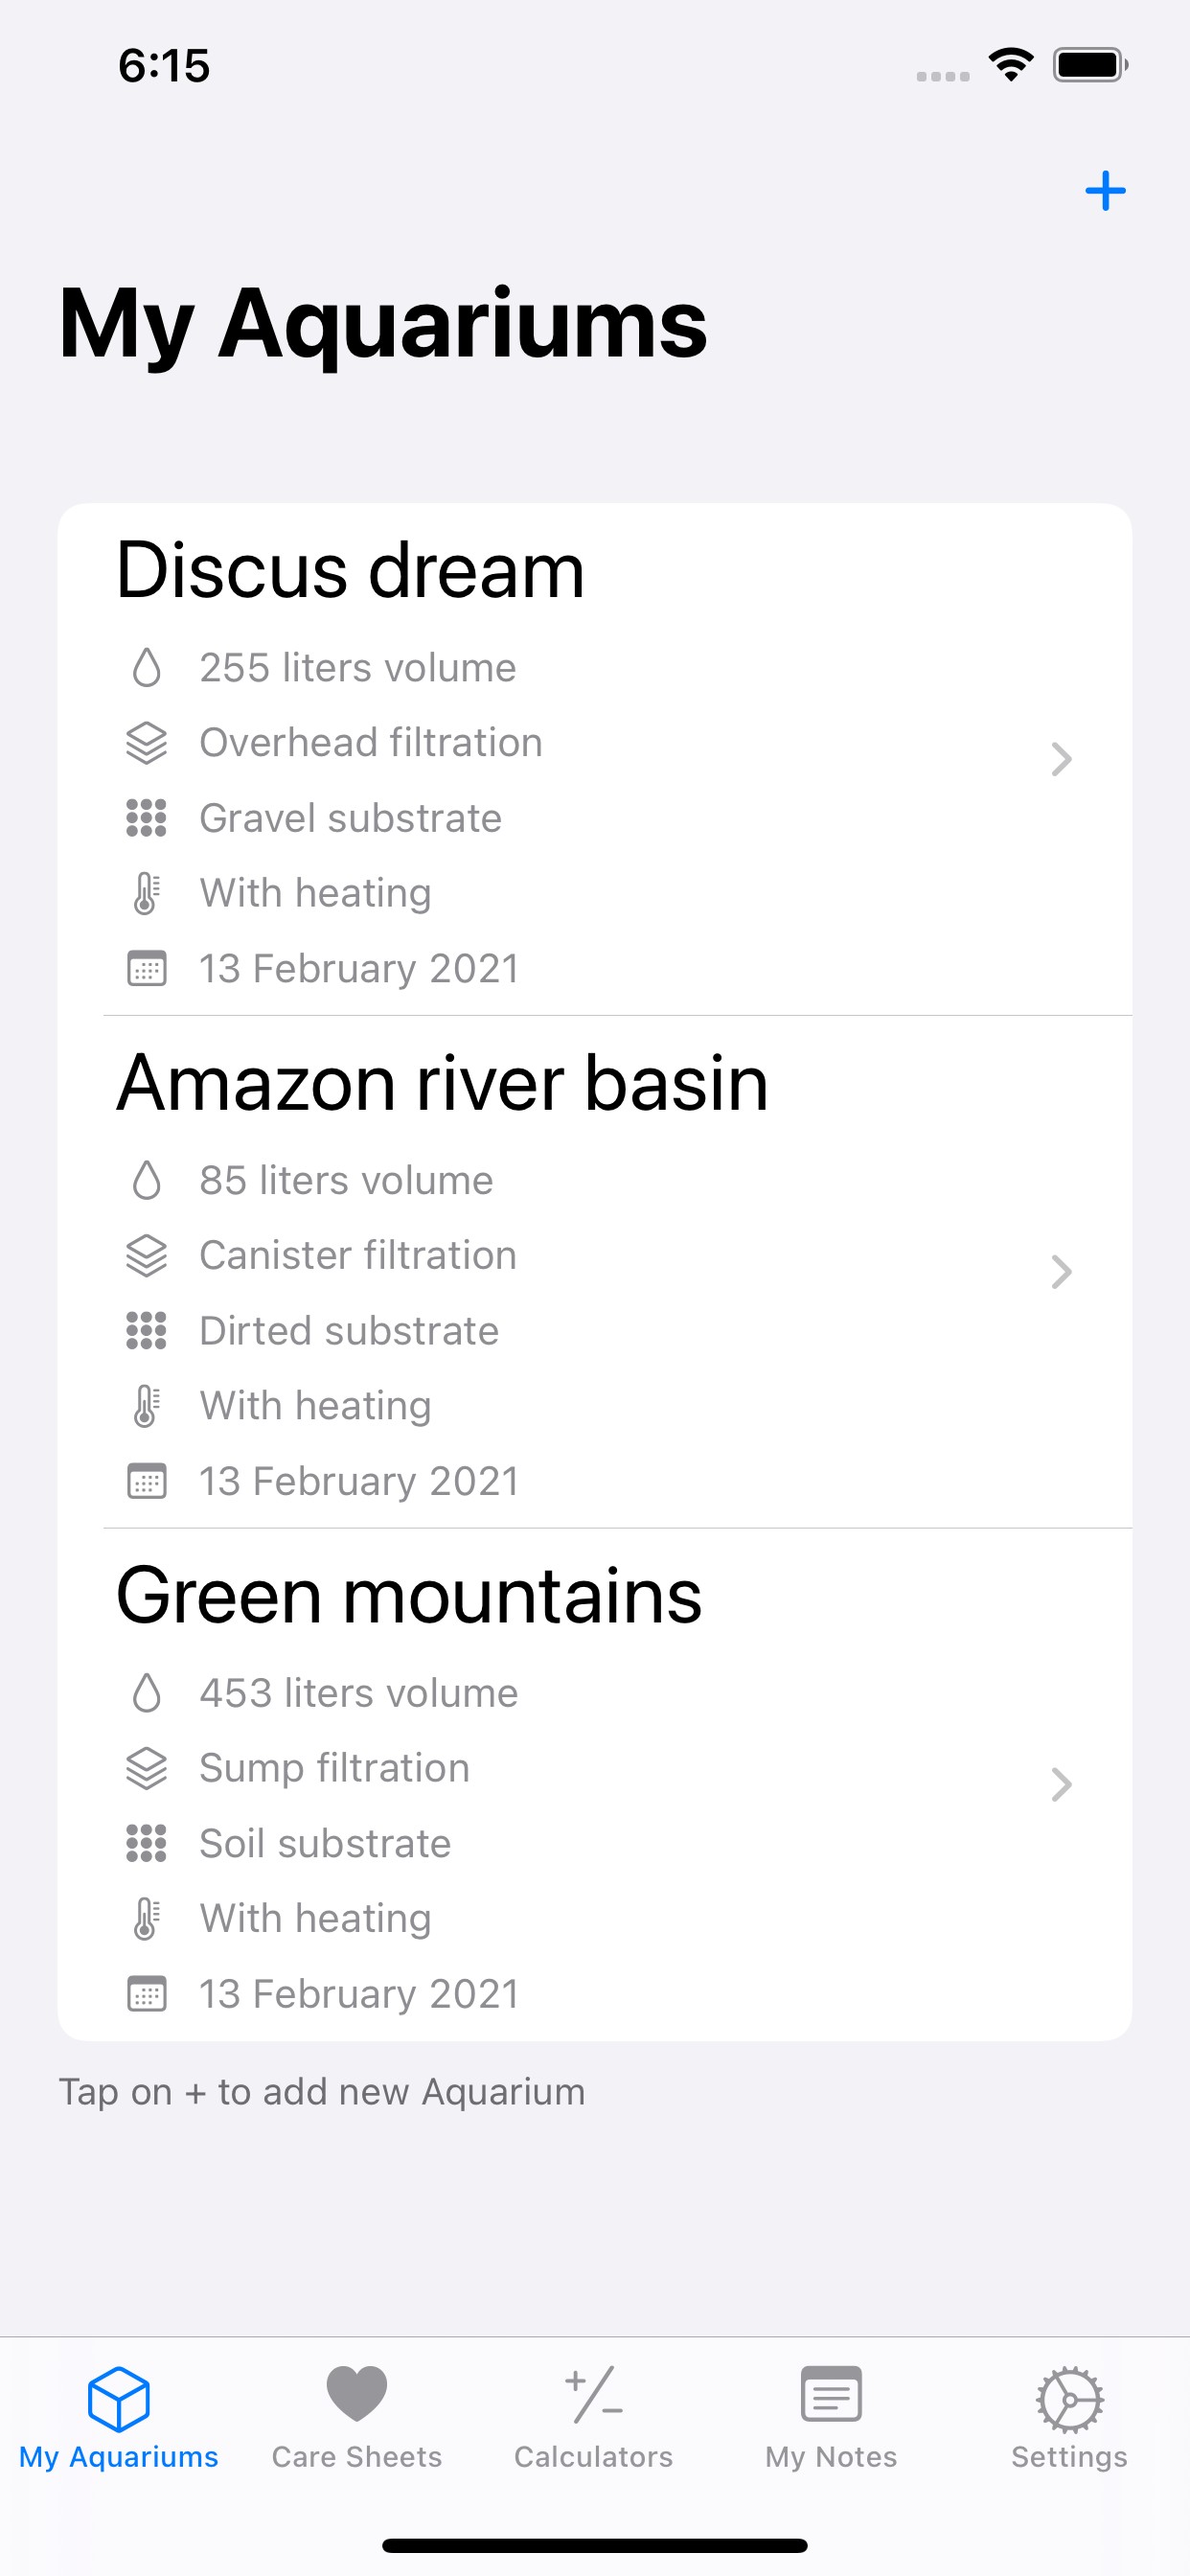Image resolution: width=1190 pixels, height=2576 pixels.
Task: Click the filtration layers icon for Amazon river basin
Action: point(146,1256)
